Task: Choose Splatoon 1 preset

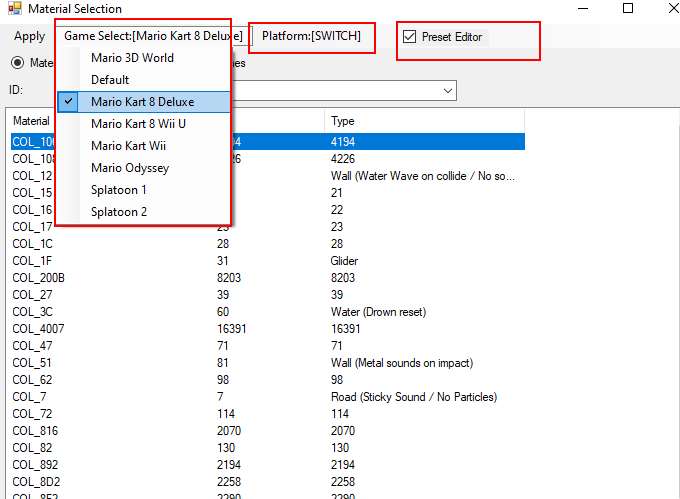Action: (144, 190)
